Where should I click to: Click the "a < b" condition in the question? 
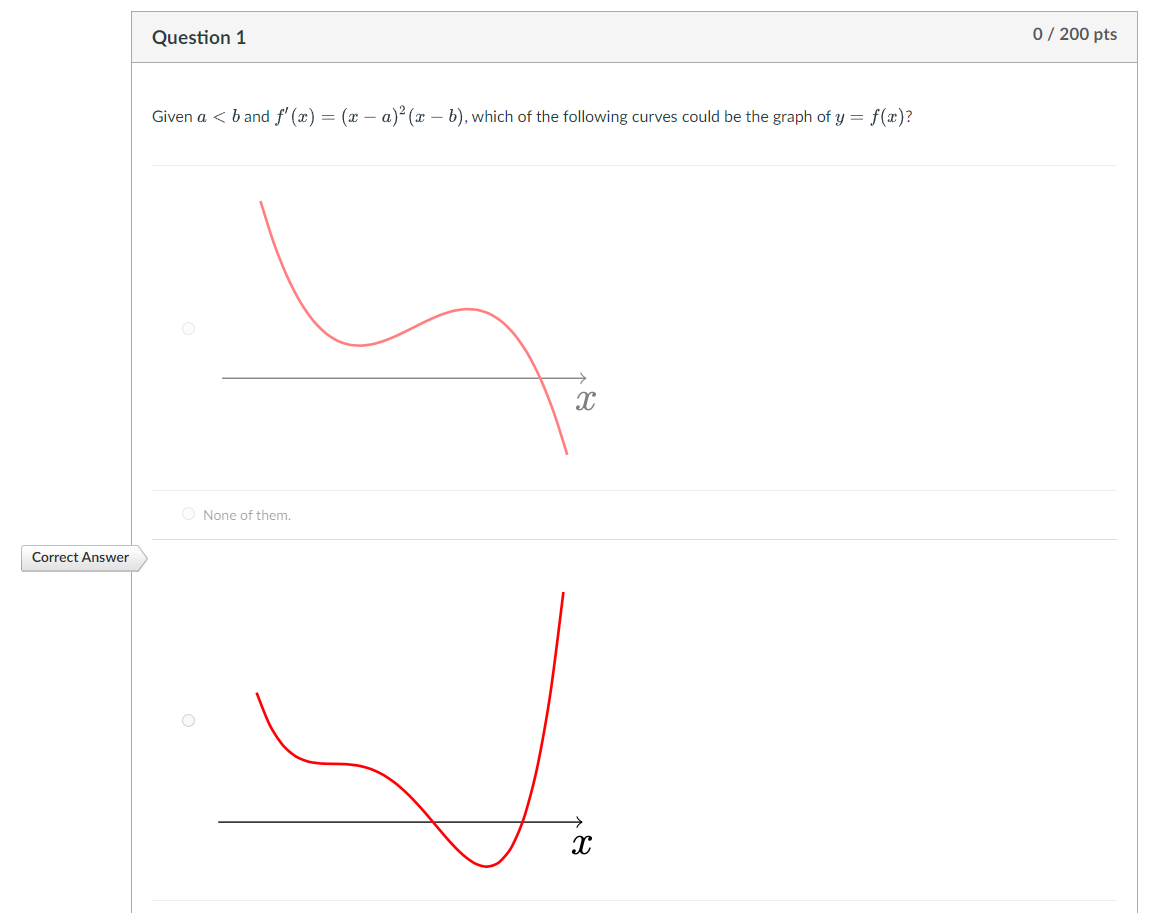tap(218, 116)
